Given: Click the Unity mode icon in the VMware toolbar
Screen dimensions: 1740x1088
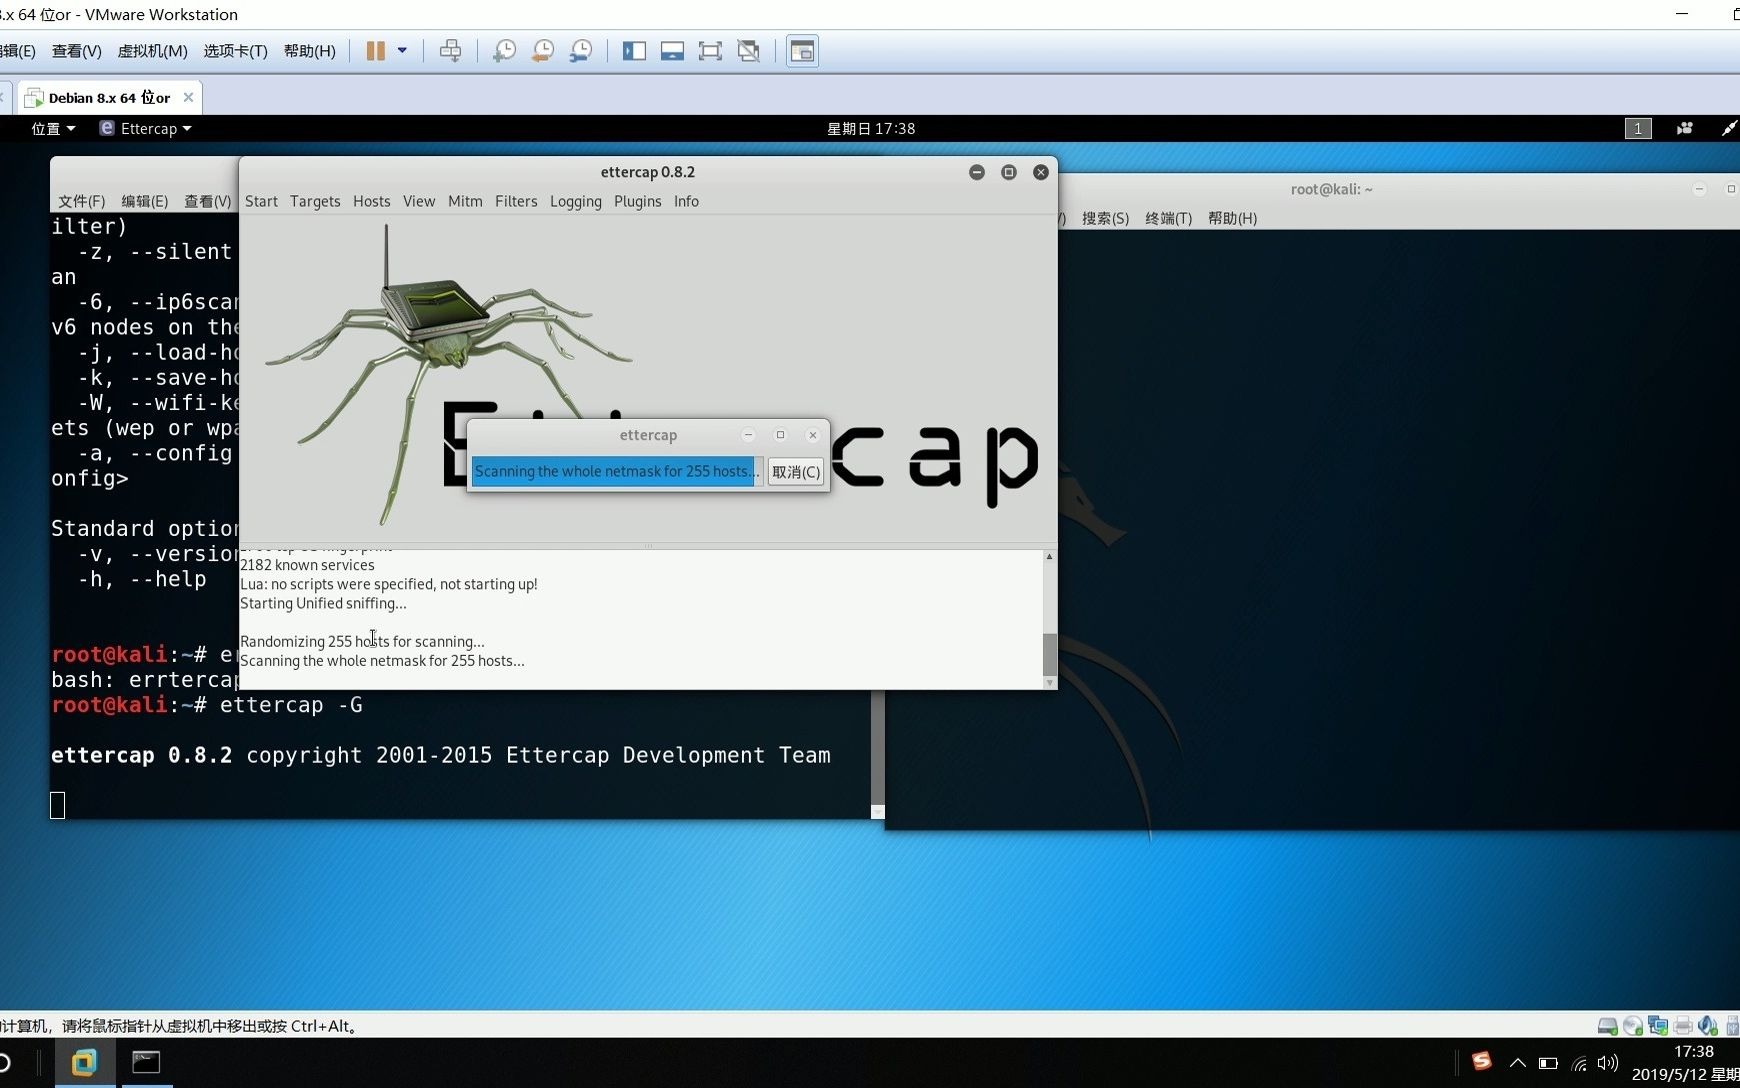Looking at the screenshot, I should tap(748, 51).
